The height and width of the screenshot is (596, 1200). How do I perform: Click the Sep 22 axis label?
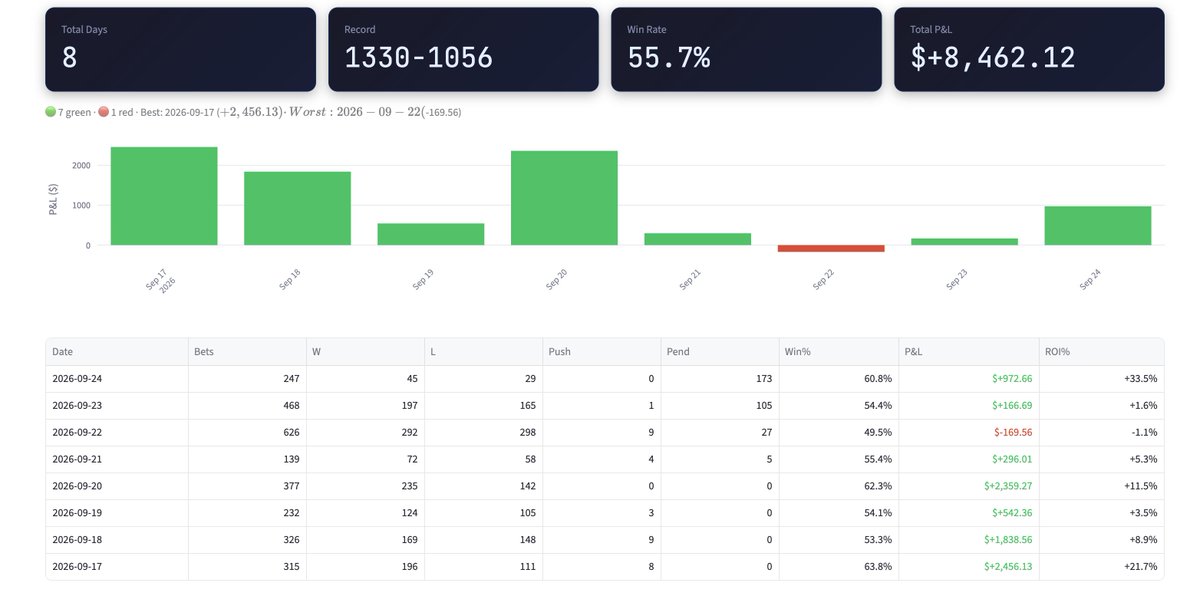point(822,278)
